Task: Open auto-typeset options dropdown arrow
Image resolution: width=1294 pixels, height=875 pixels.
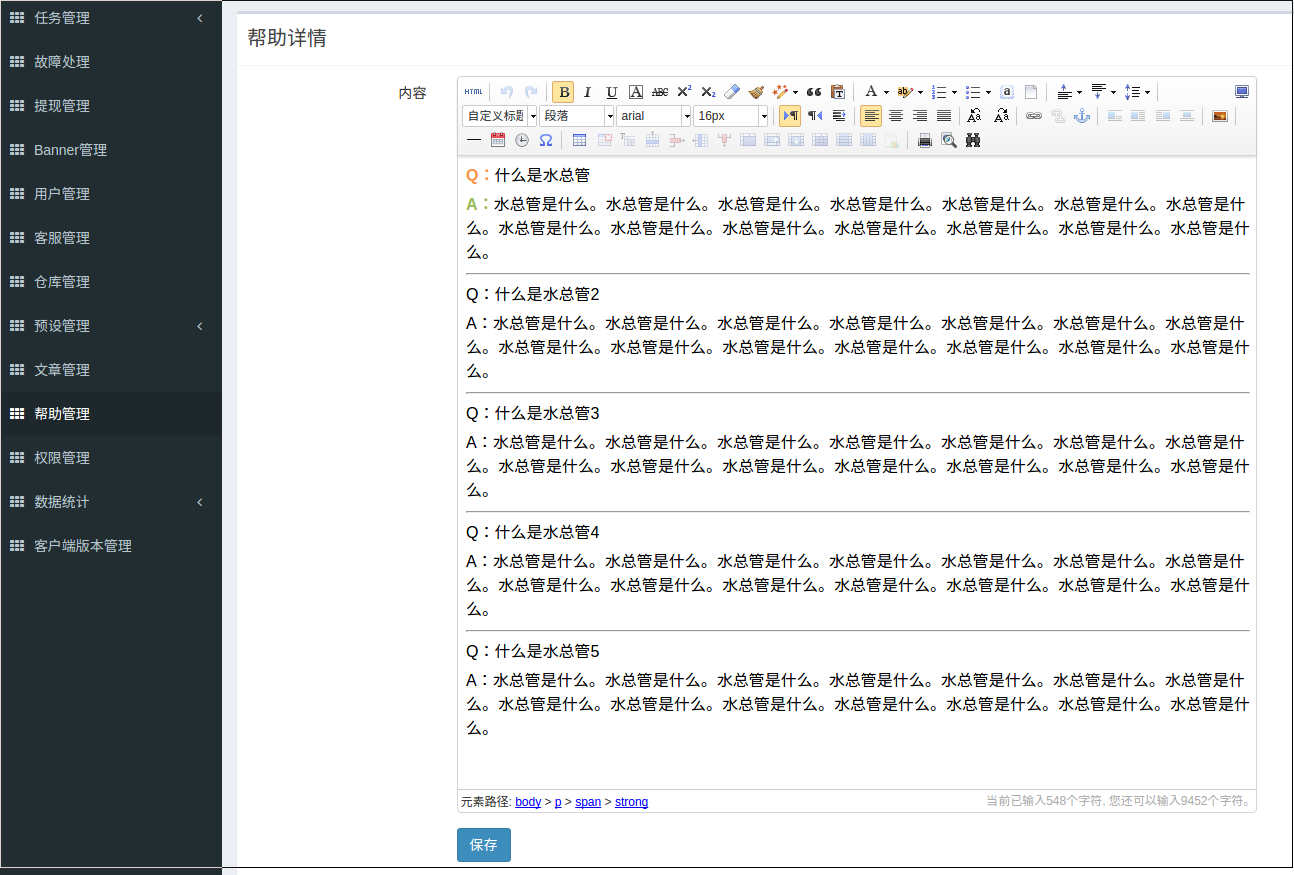Action: click(x=796, y=92)
